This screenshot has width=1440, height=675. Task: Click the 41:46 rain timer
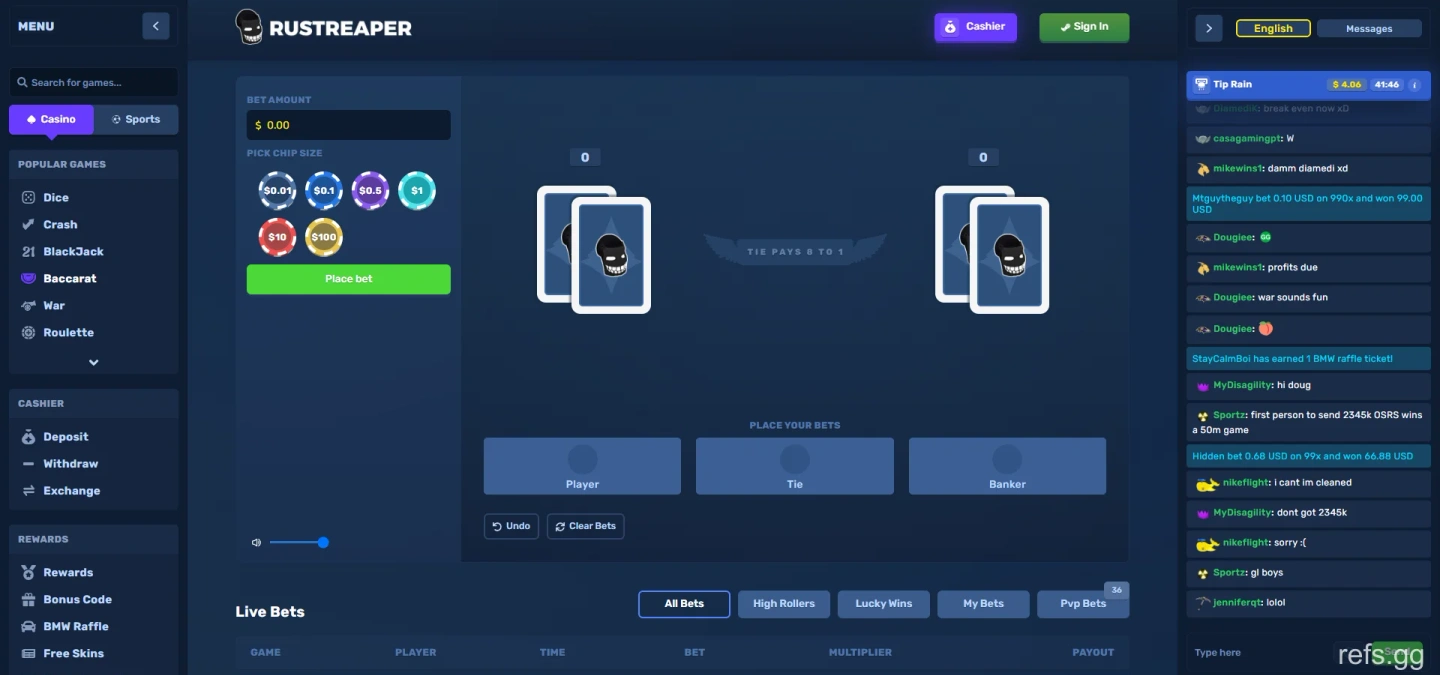click(x=1387, y=85)
